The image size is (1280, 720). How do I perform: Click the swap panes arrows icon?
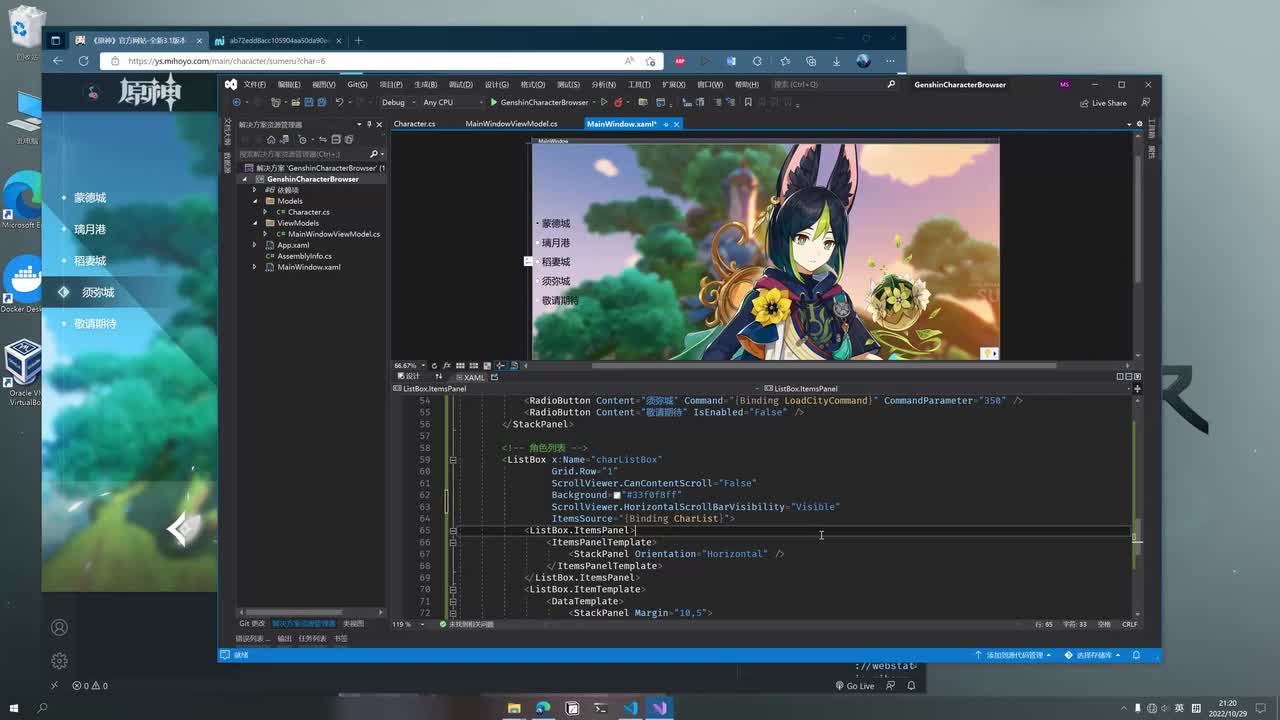tap(437, 377)
